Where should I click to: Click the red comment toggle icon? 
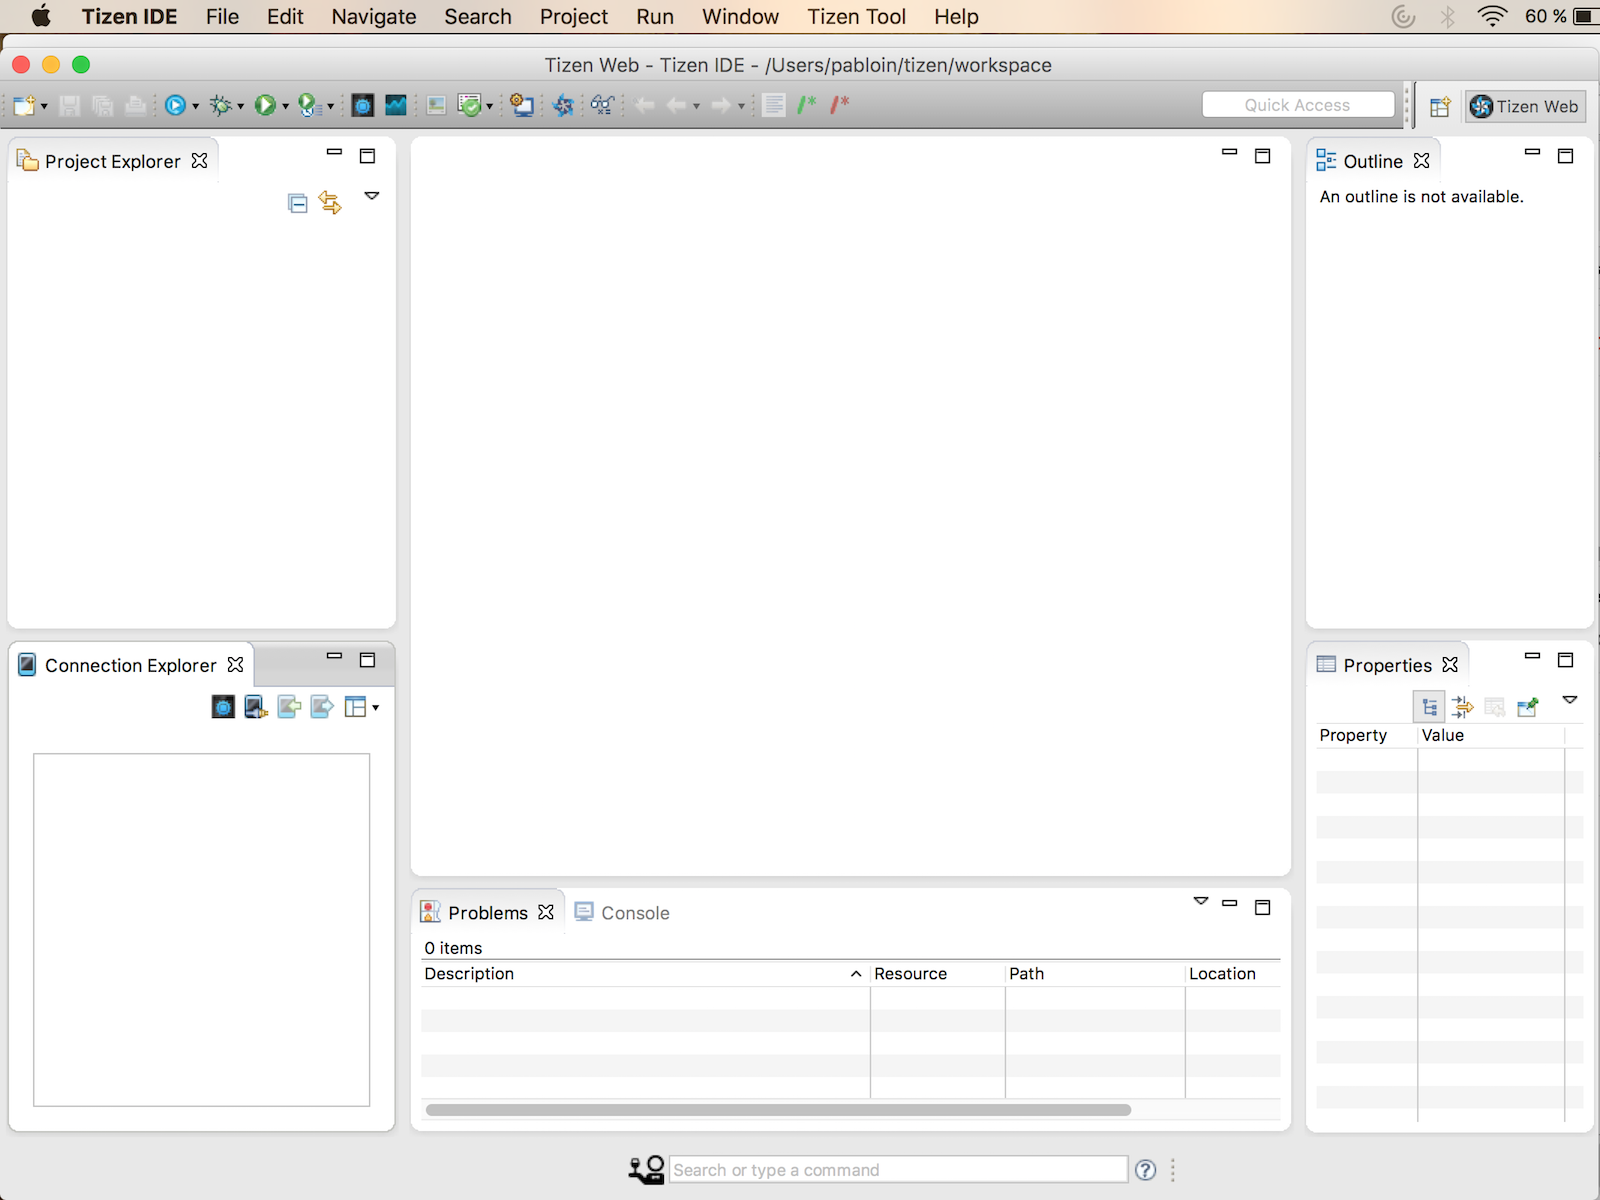coord(840,104)
